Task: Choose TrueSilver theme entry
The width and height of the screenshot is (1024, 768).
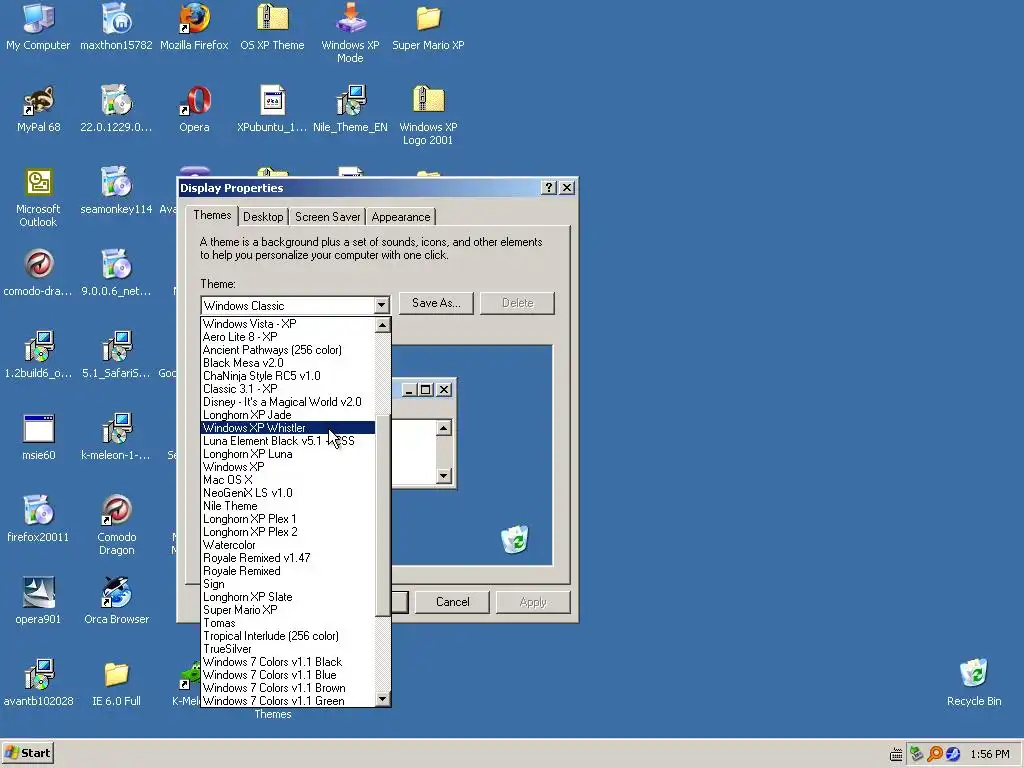Action: pyautogui.click(x=288, y=649)
